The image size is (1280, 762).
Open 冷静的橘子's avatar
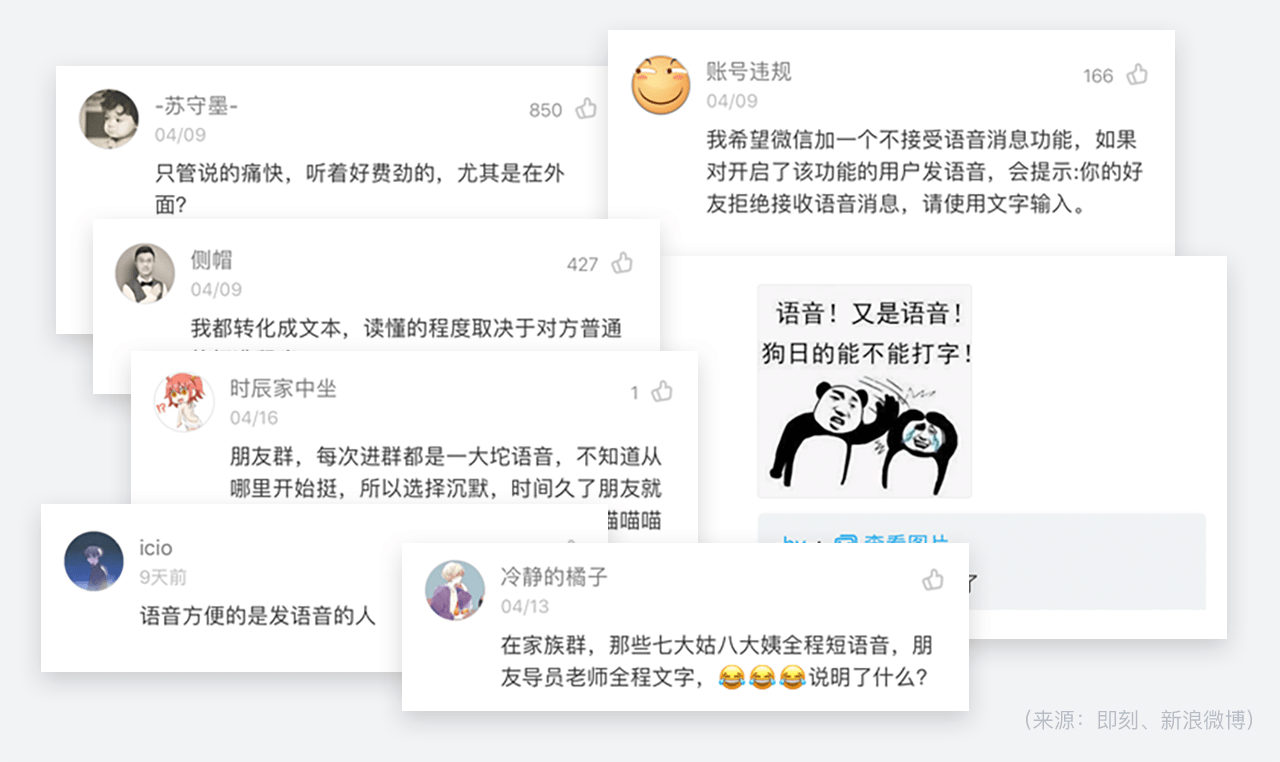pos(455,590)
